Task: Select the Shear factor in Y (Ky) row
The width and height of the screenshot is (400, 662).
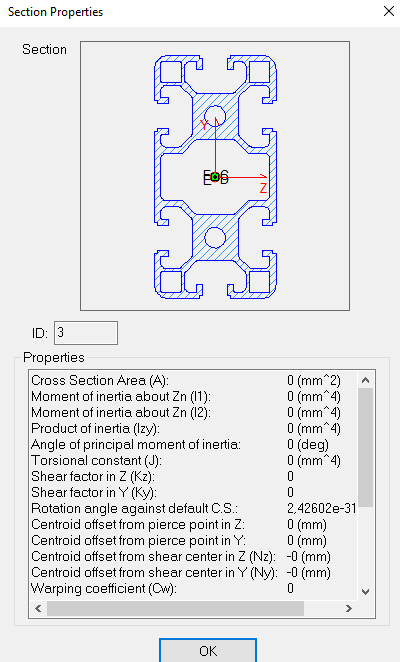Action: pos(193,493)
